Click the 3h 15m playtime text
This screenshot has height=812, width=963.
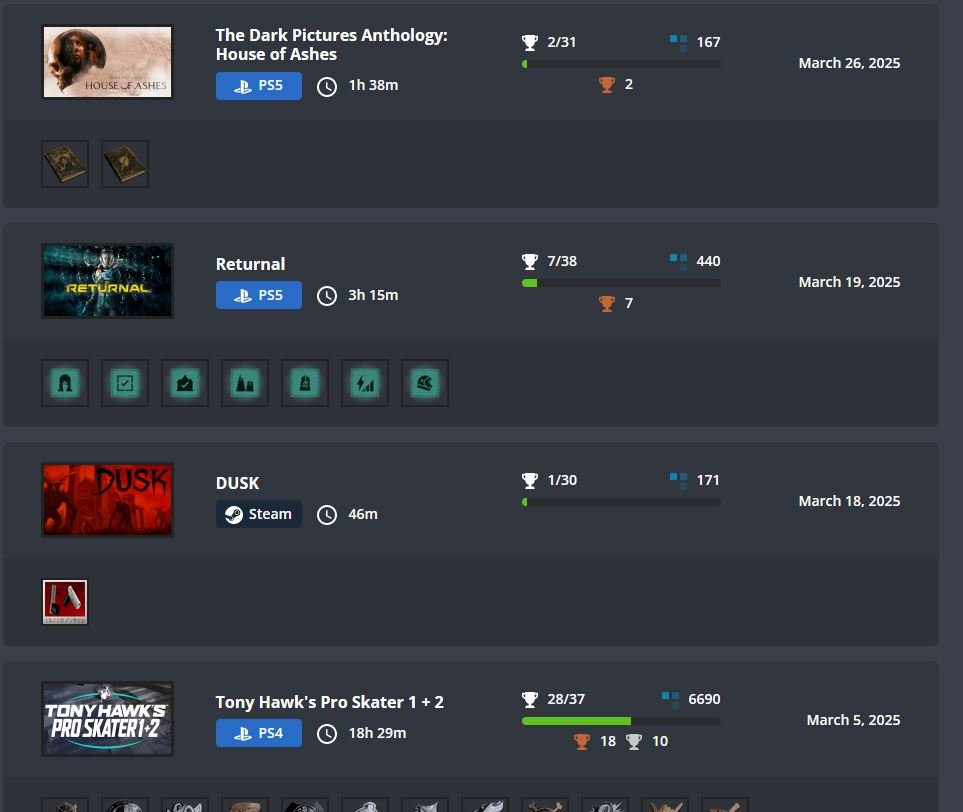tap(373, 295)
